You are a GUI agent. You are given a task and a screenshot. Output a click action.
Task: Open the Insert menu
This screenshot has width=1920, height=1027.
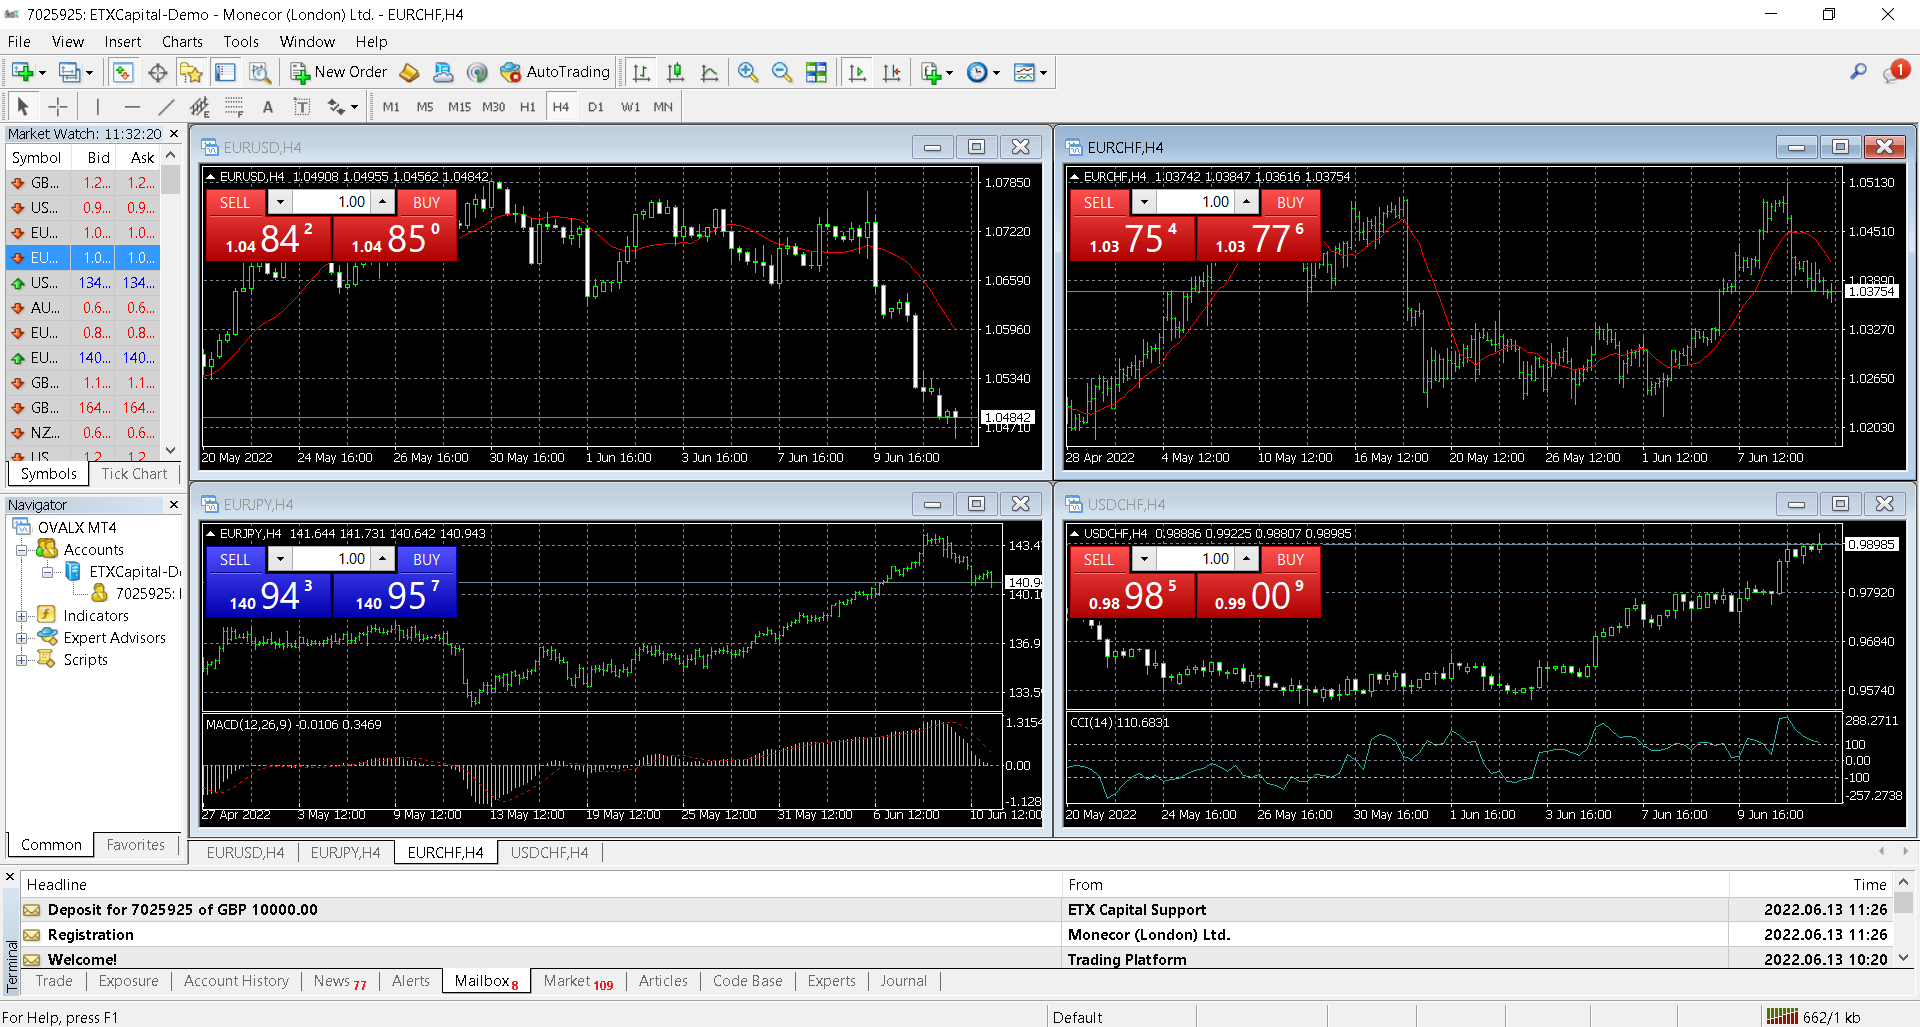(122, 42)
